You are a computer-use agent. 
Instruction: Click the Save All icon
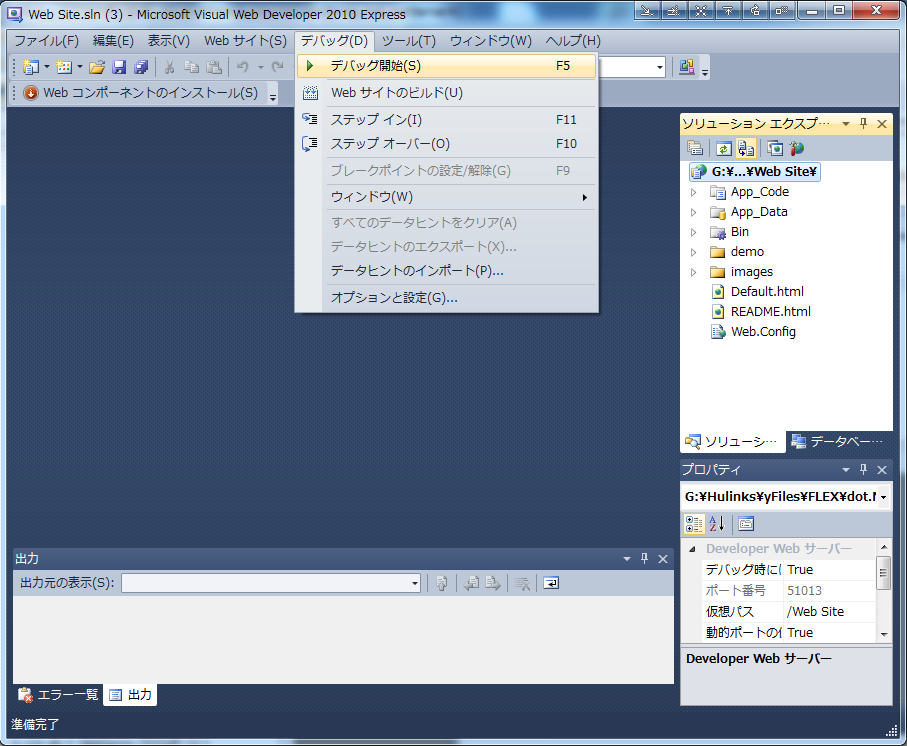click(141, 67)
